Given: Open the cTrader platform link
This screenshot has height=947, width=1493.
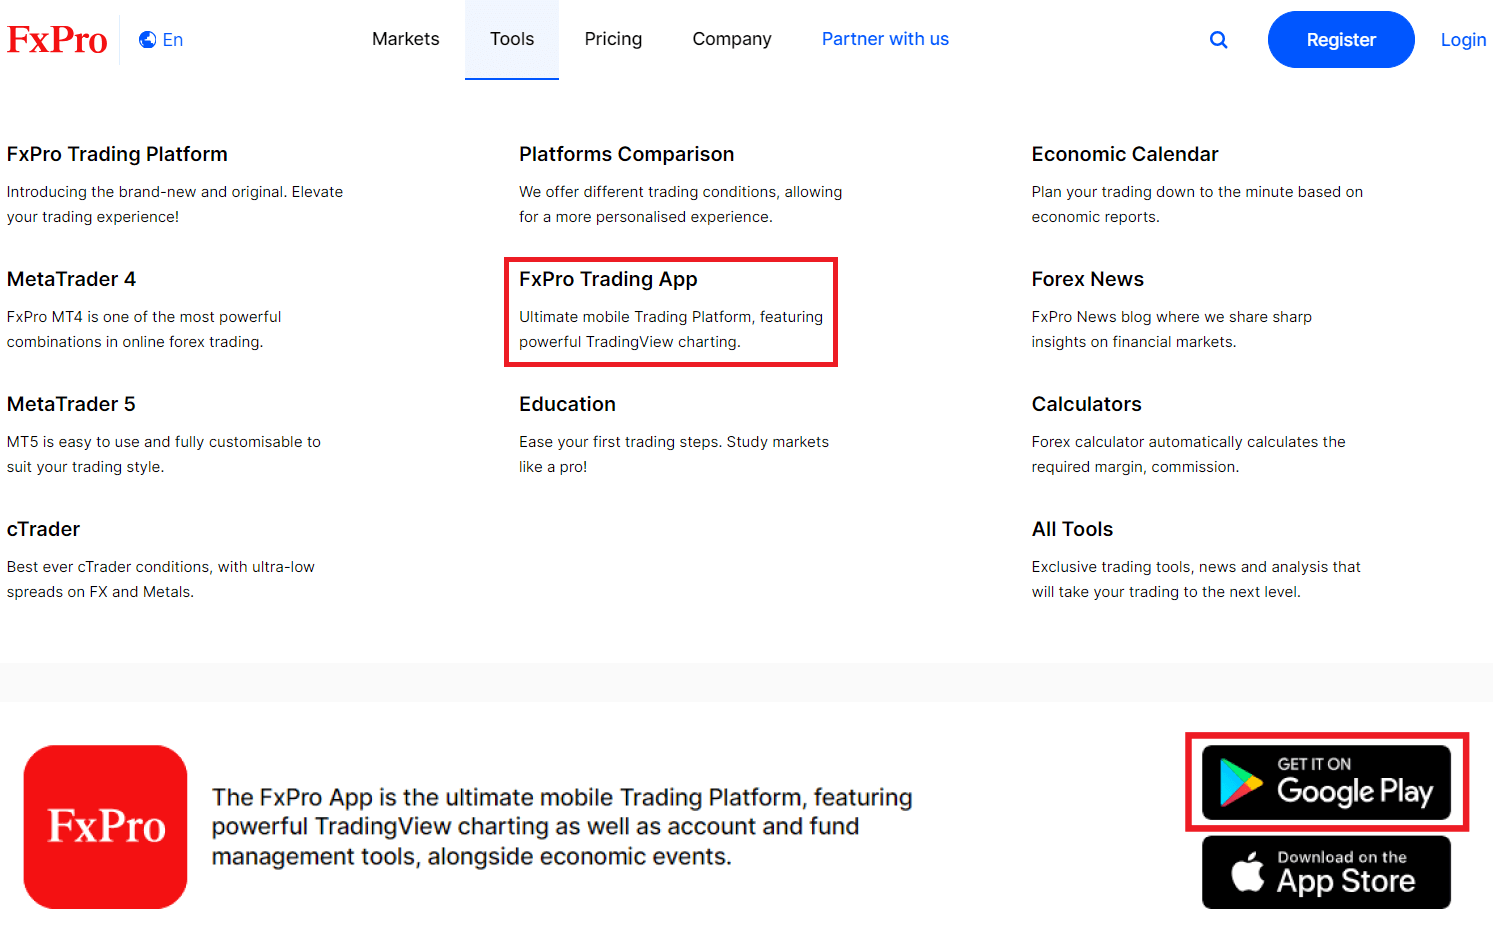Looking at the screenshot, I should 43,529.
